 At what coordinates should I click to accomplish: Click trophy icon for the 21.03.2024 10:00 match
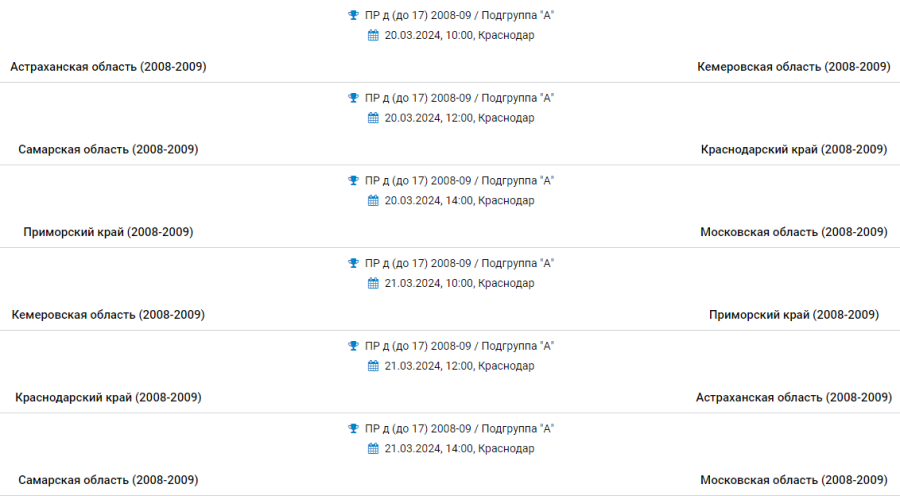[353, 263]
